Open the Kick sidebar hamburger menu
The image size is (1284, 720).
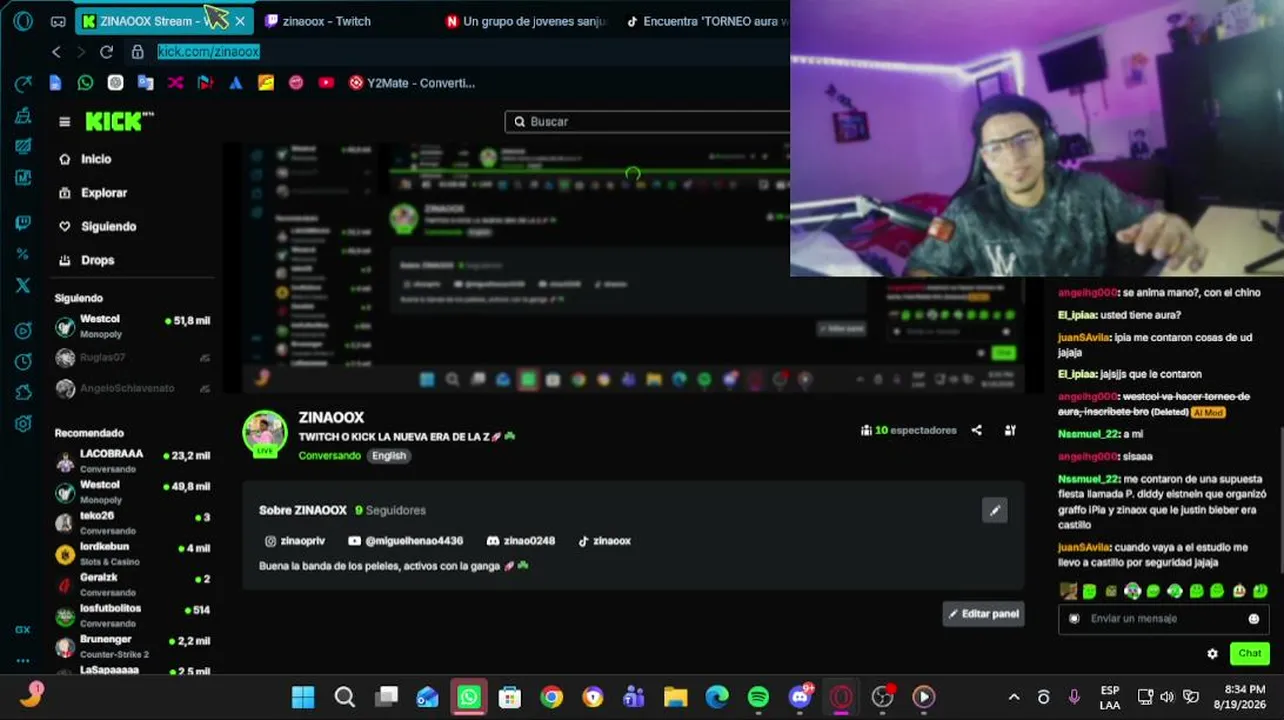point(65,122)
